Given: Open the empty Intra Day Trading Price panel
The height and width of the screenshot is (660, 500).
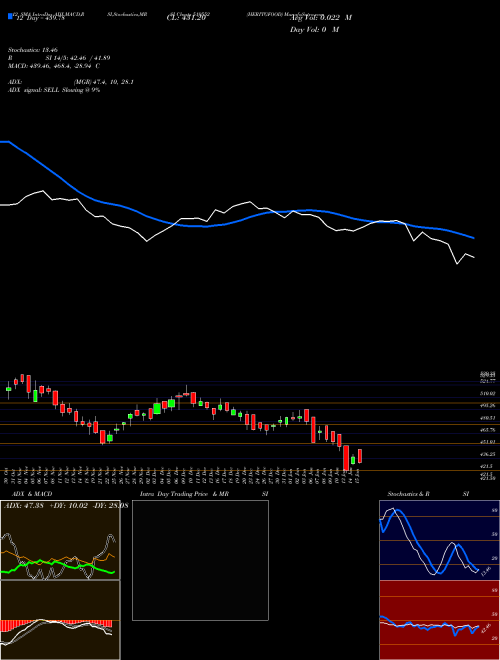Looking at the screenshot, I should coord(200,560).
